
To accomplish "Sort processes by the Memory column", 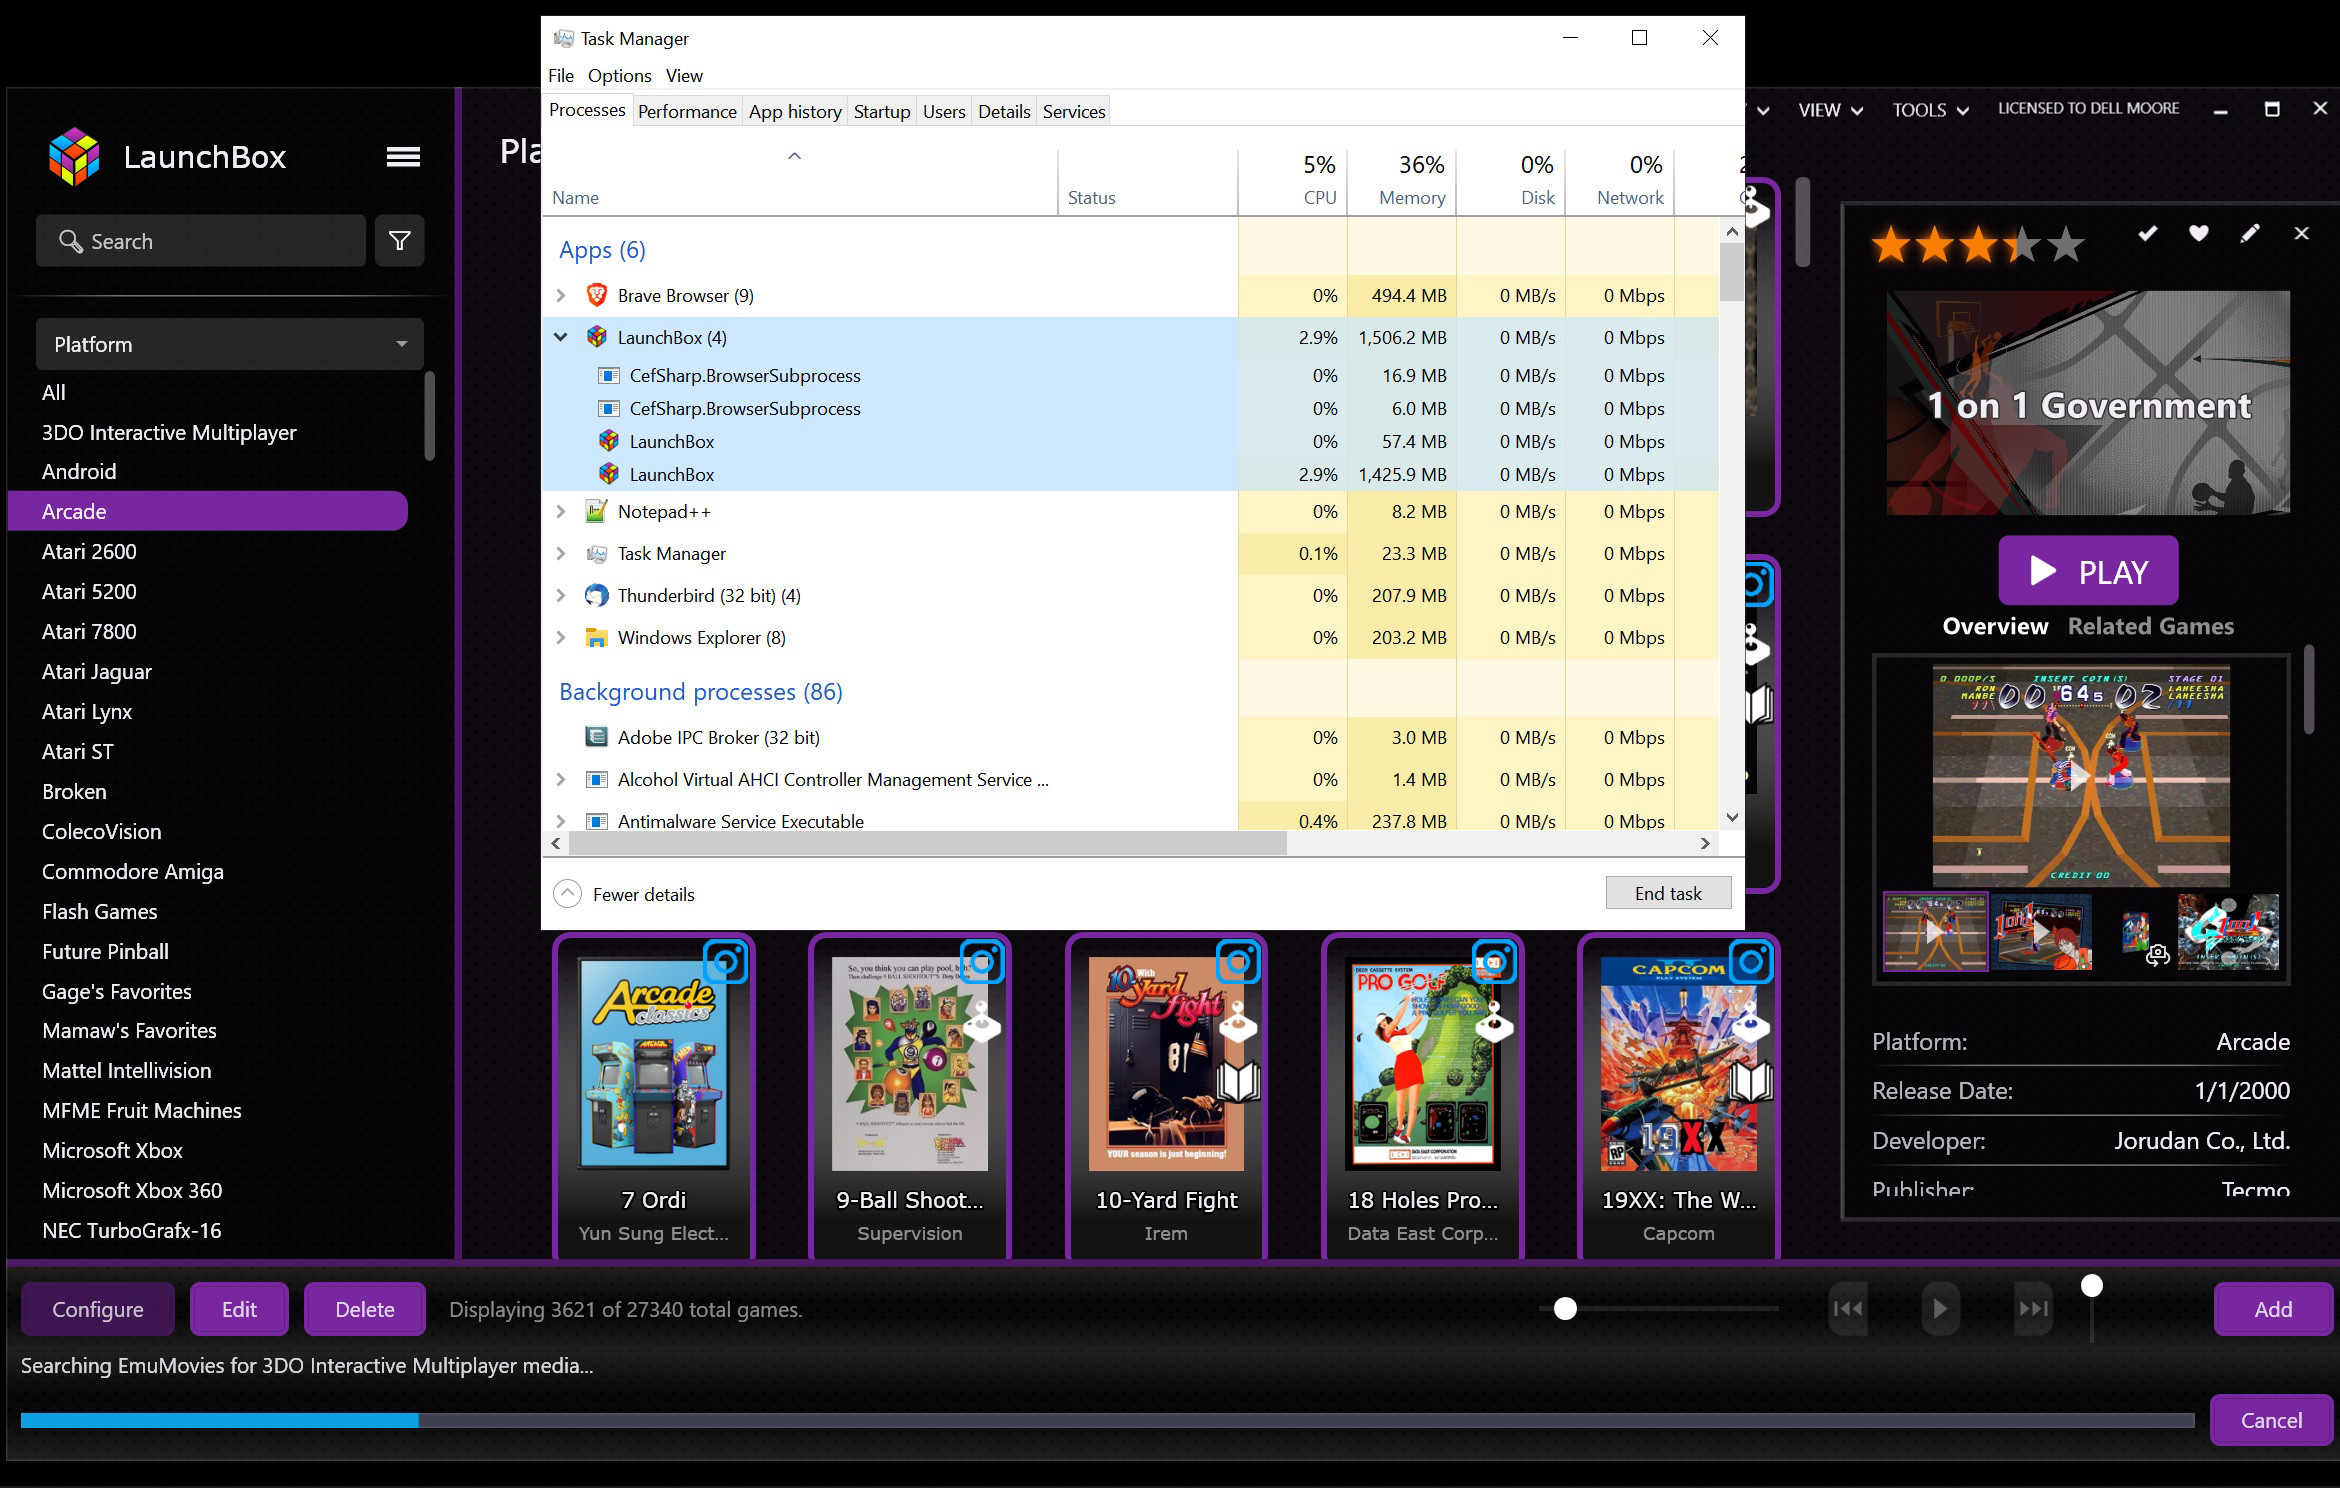I will tap(1402, 181).
